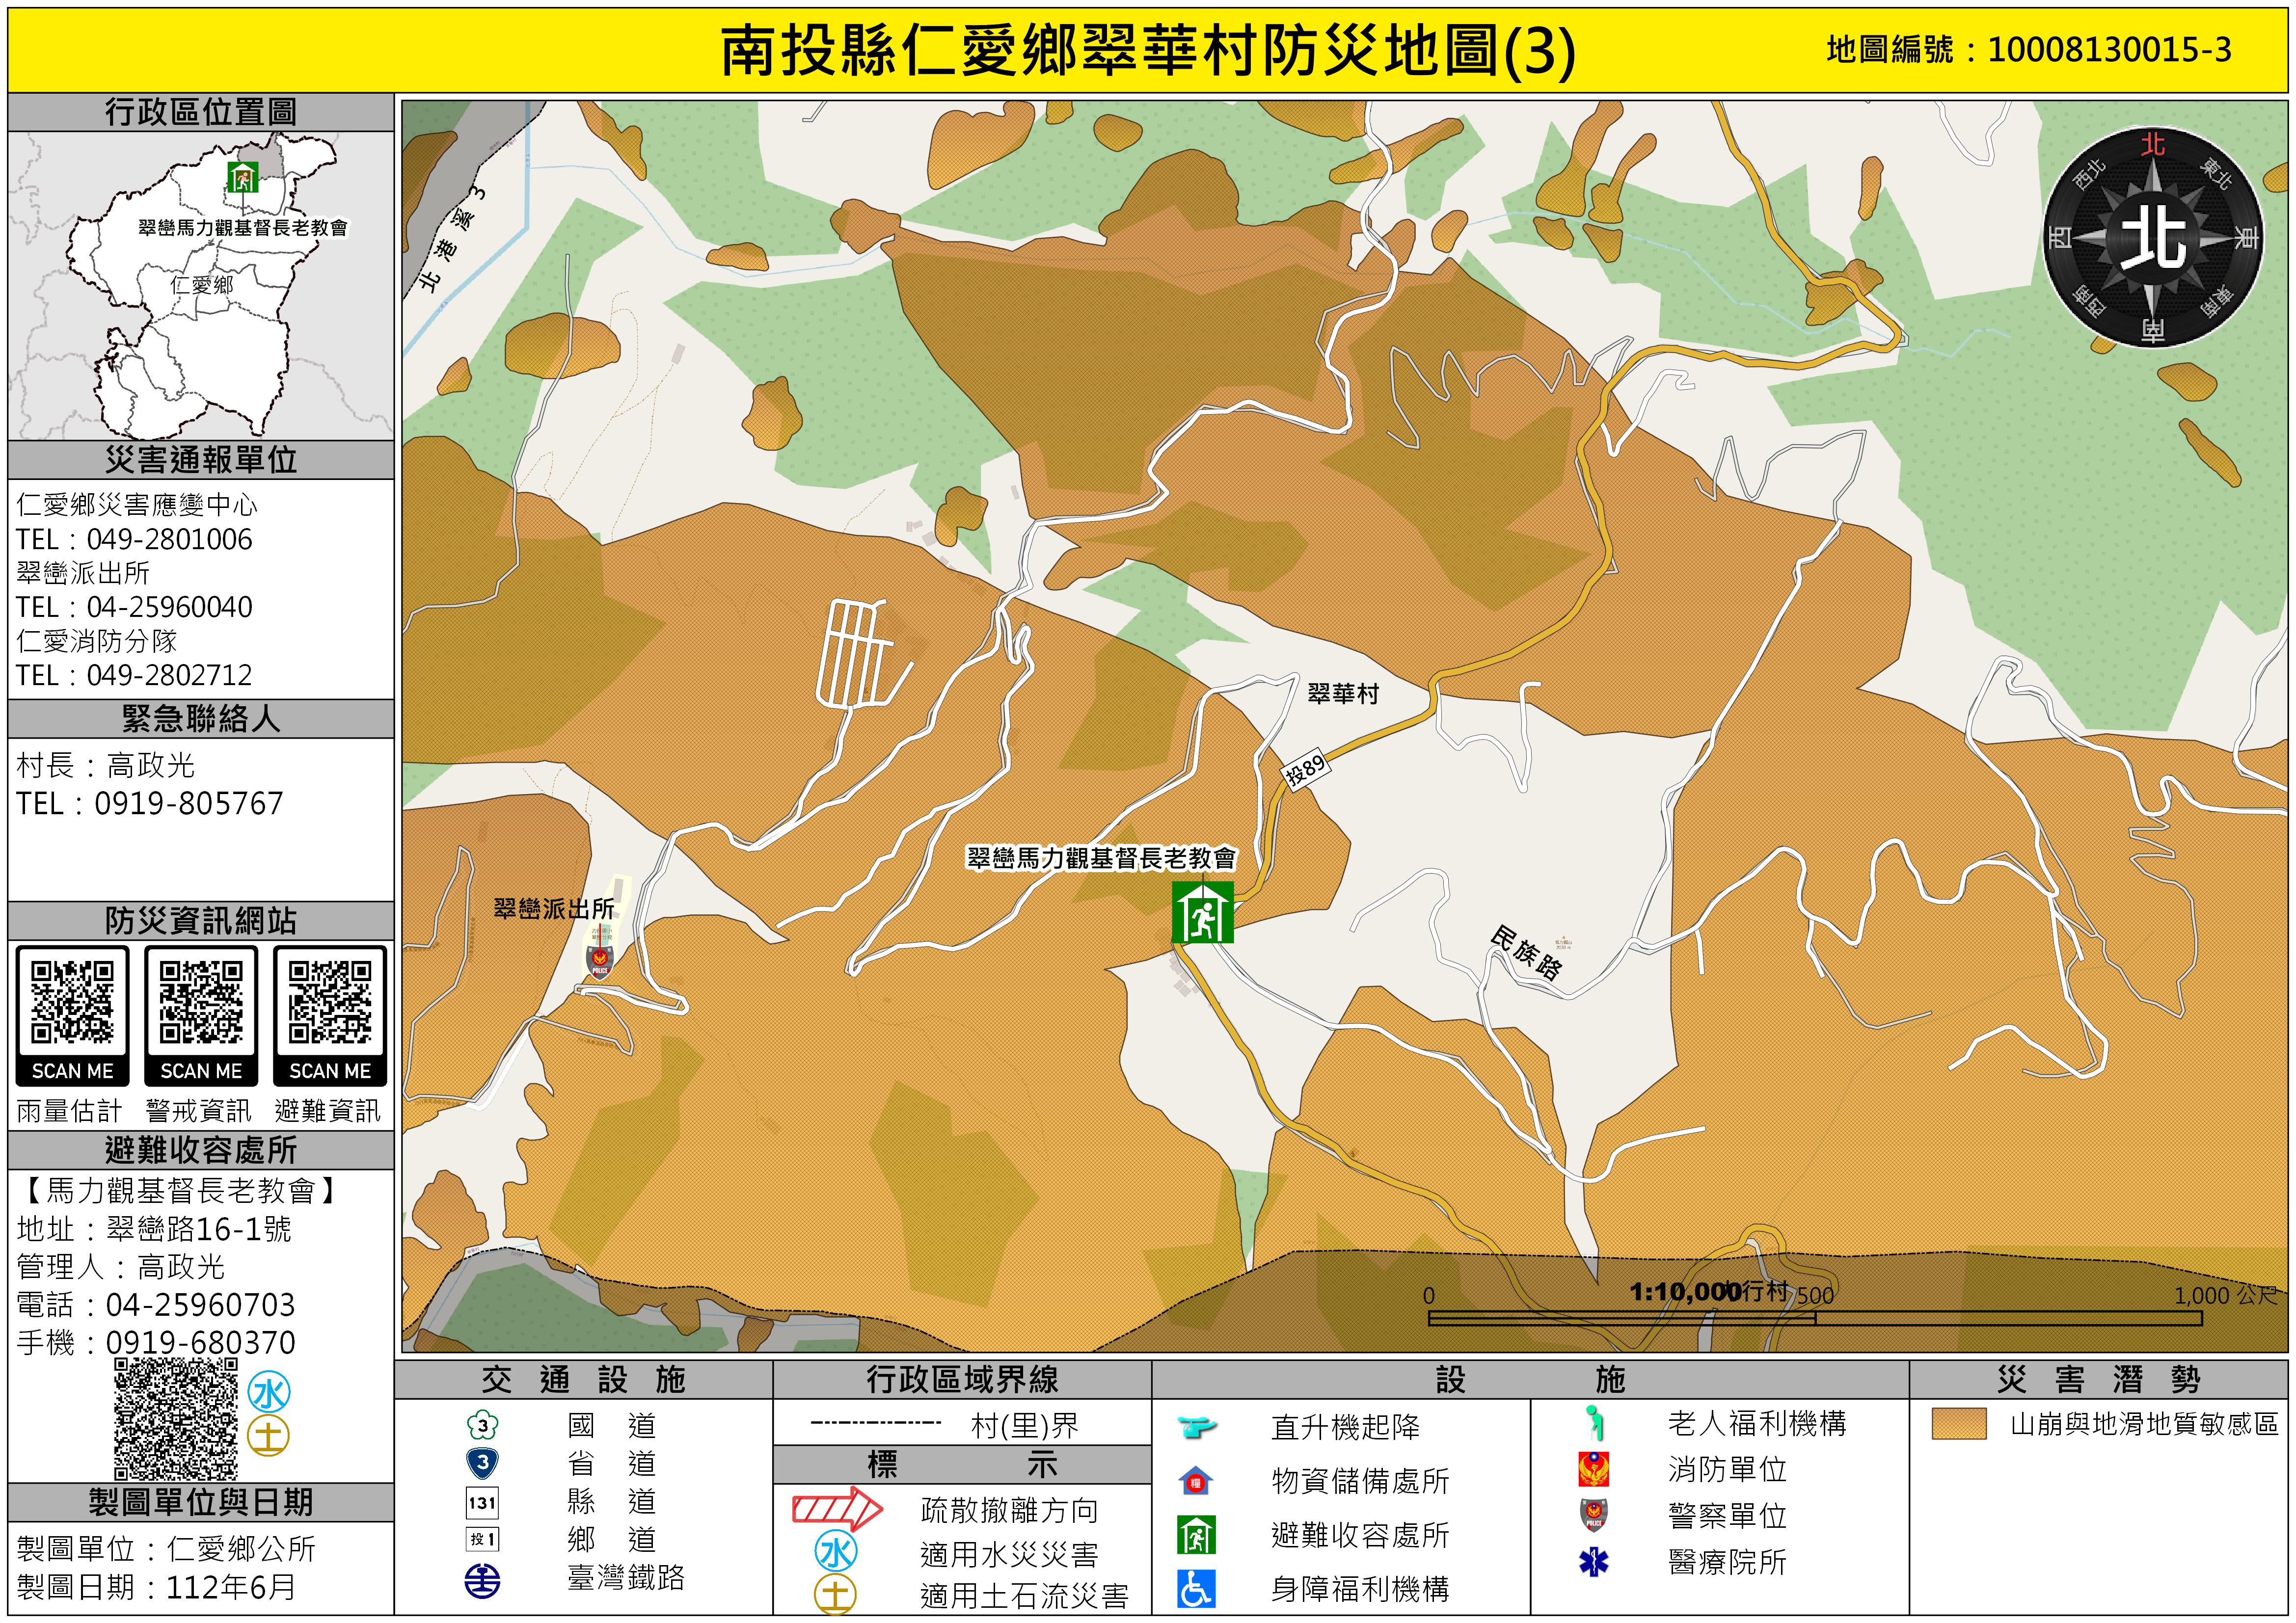Click the supply storage house legend icon
The image size is (2296, 1623).
click(x=1196, y=1481)
